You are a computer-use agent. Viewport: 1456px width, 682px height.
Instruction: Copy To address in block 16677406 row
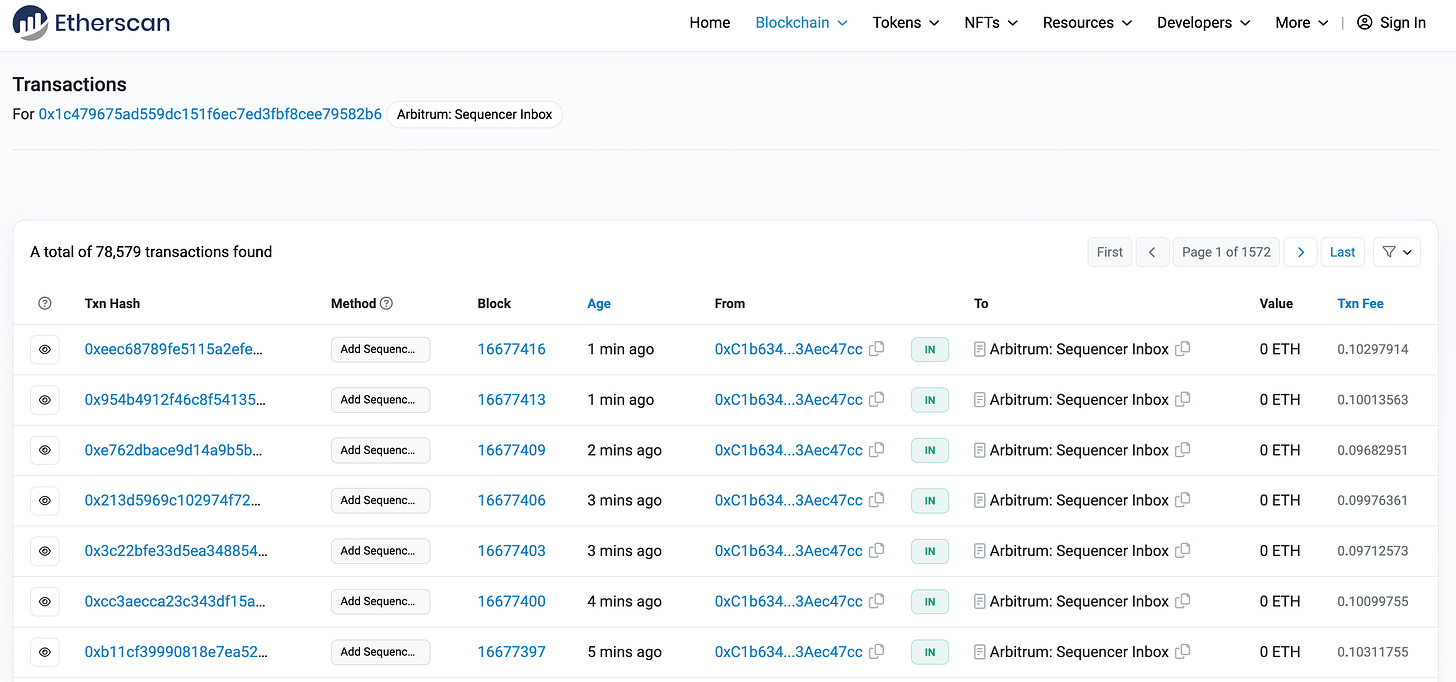coord(1183,500)
